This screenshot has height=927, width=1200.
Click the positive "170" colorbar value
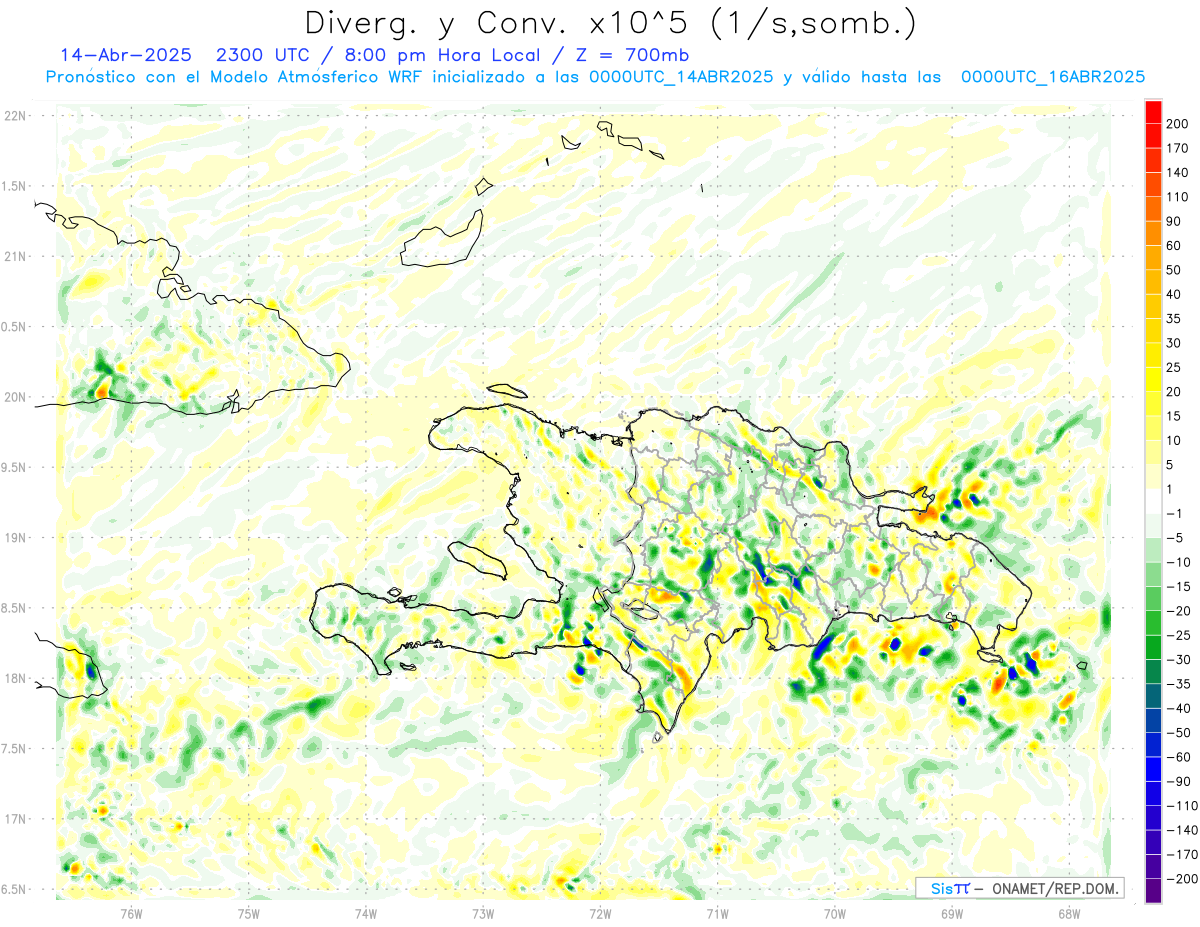pyautogui.click(x=1178, y=148)
